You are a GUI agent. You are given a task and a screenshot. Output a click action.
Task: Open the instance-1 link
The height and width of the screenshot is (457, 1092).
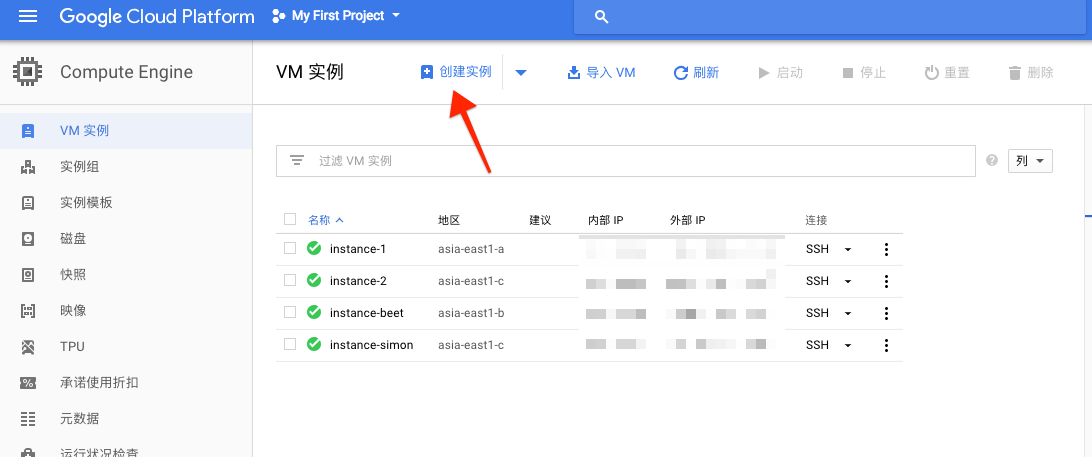pyautogui.click(x=358, y=249)
